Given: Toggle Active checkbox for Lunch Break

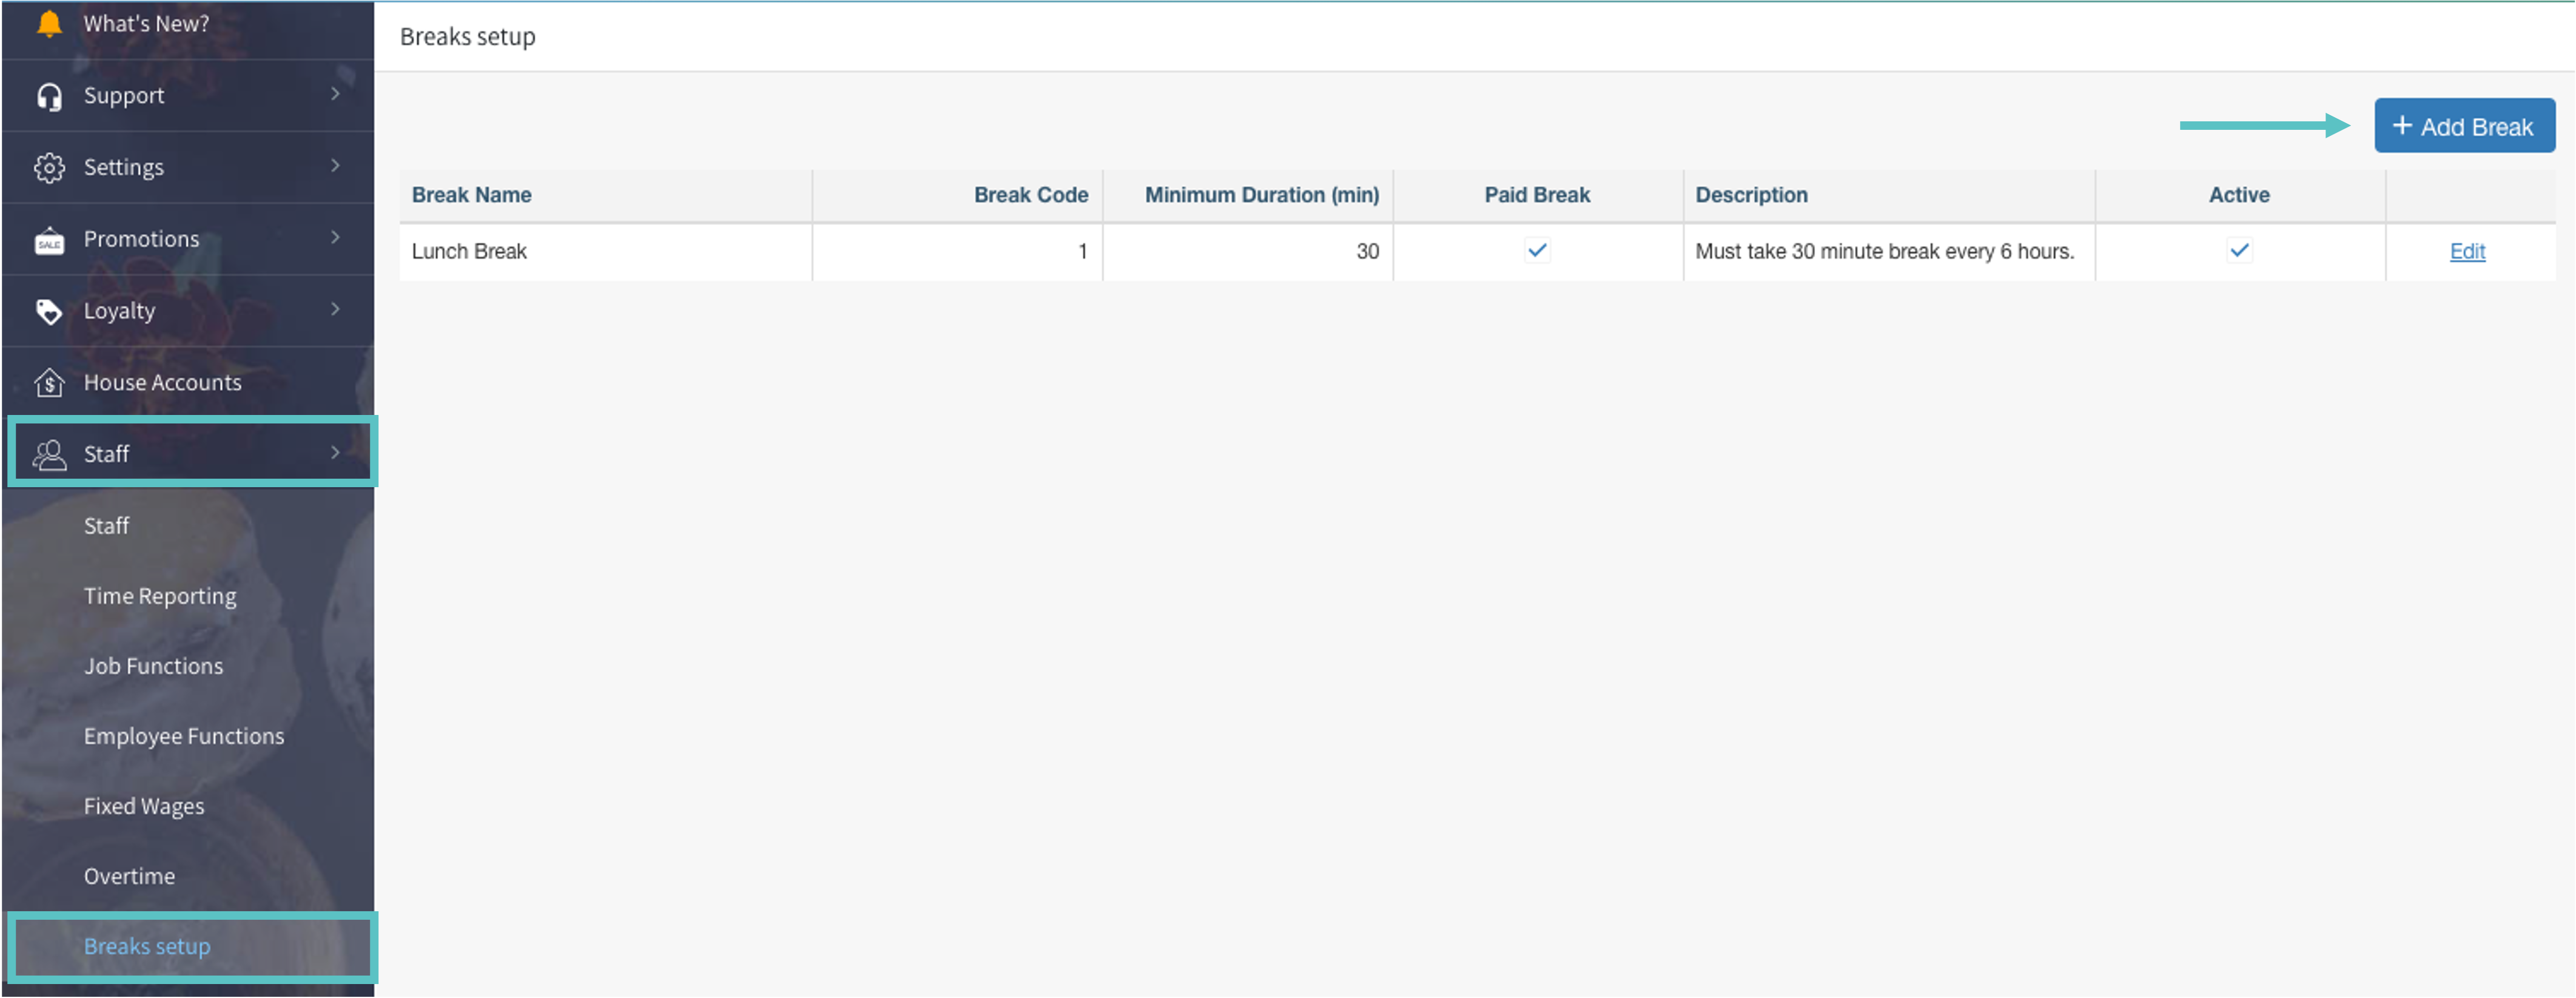Looking at the screenshot, I should coord(2239,250).
